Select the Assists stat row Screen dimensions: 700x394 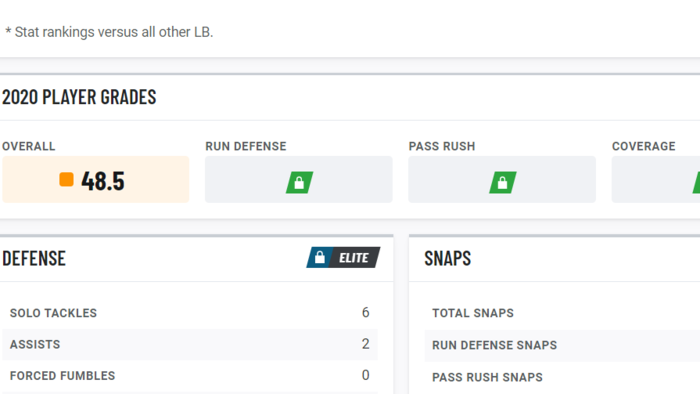[x=190, y=344]
